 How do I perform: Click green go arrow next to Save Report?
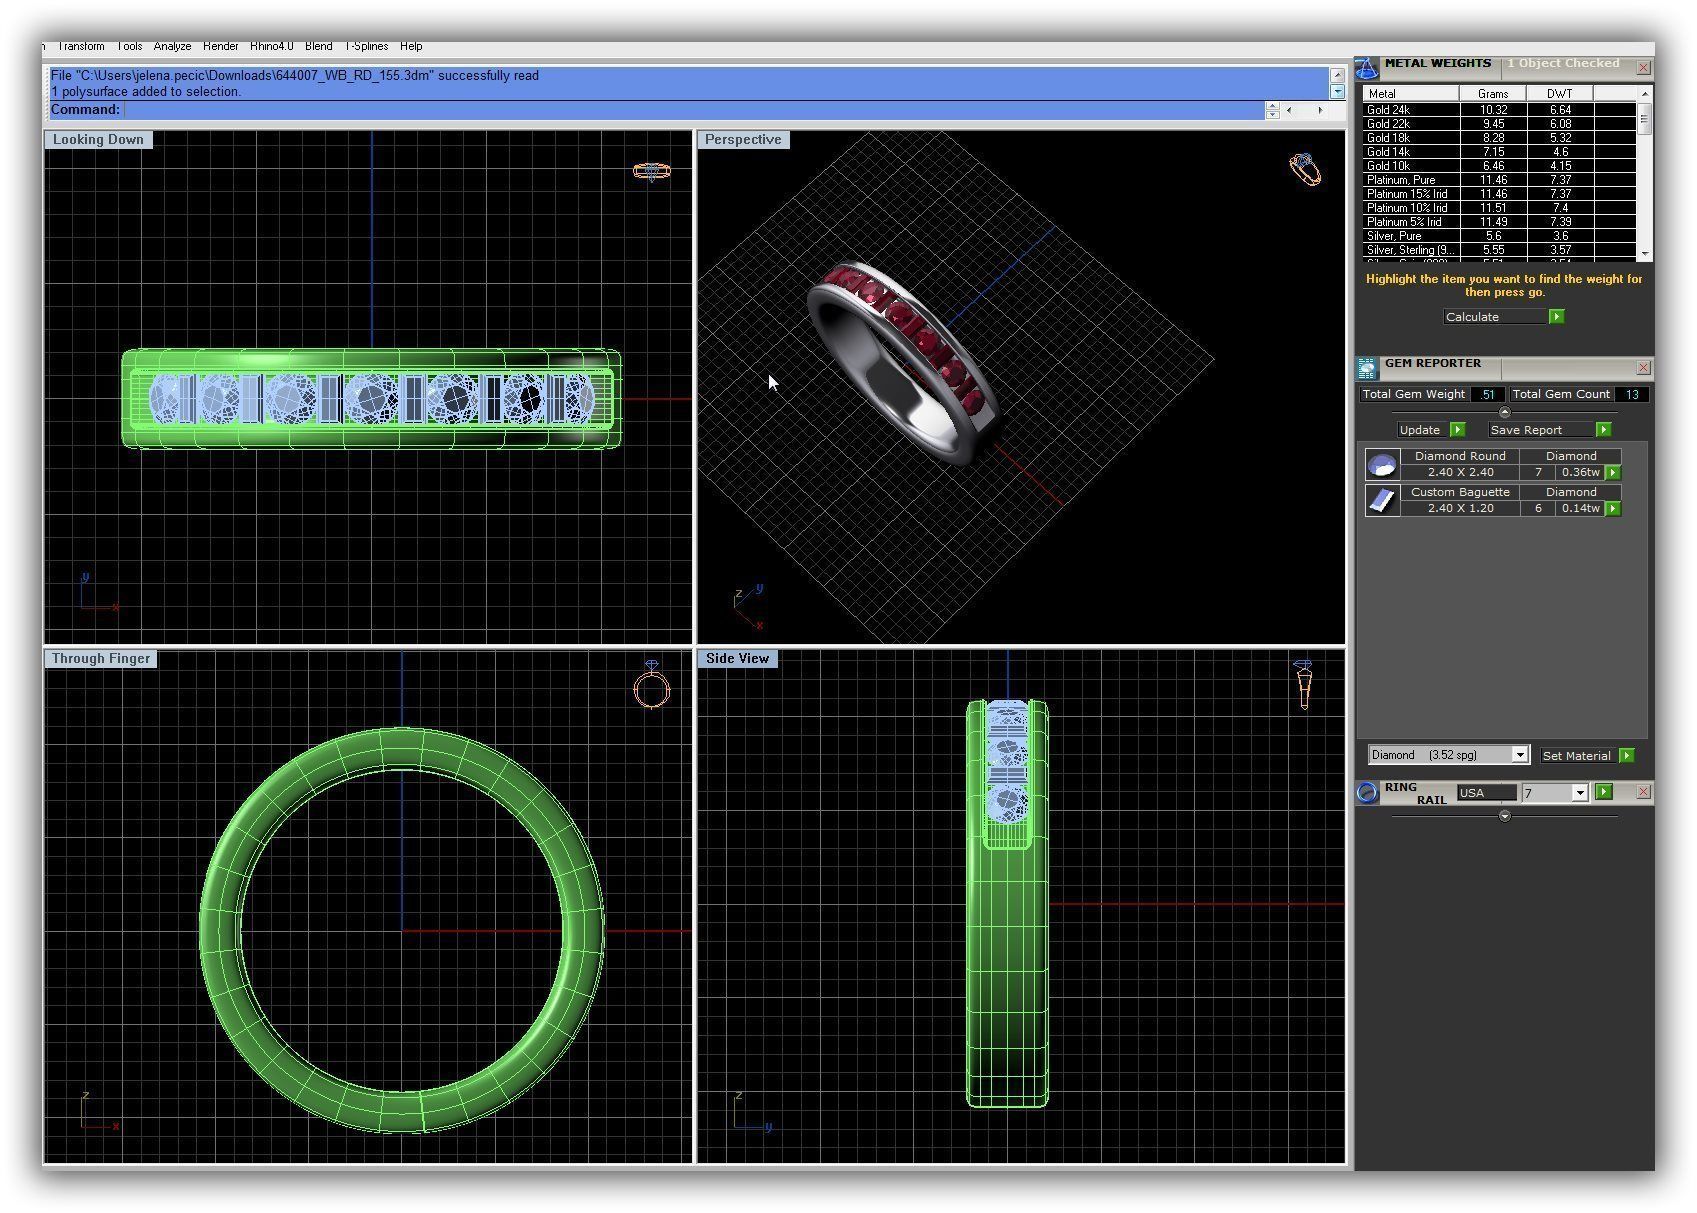click(x=1603, y=430)
